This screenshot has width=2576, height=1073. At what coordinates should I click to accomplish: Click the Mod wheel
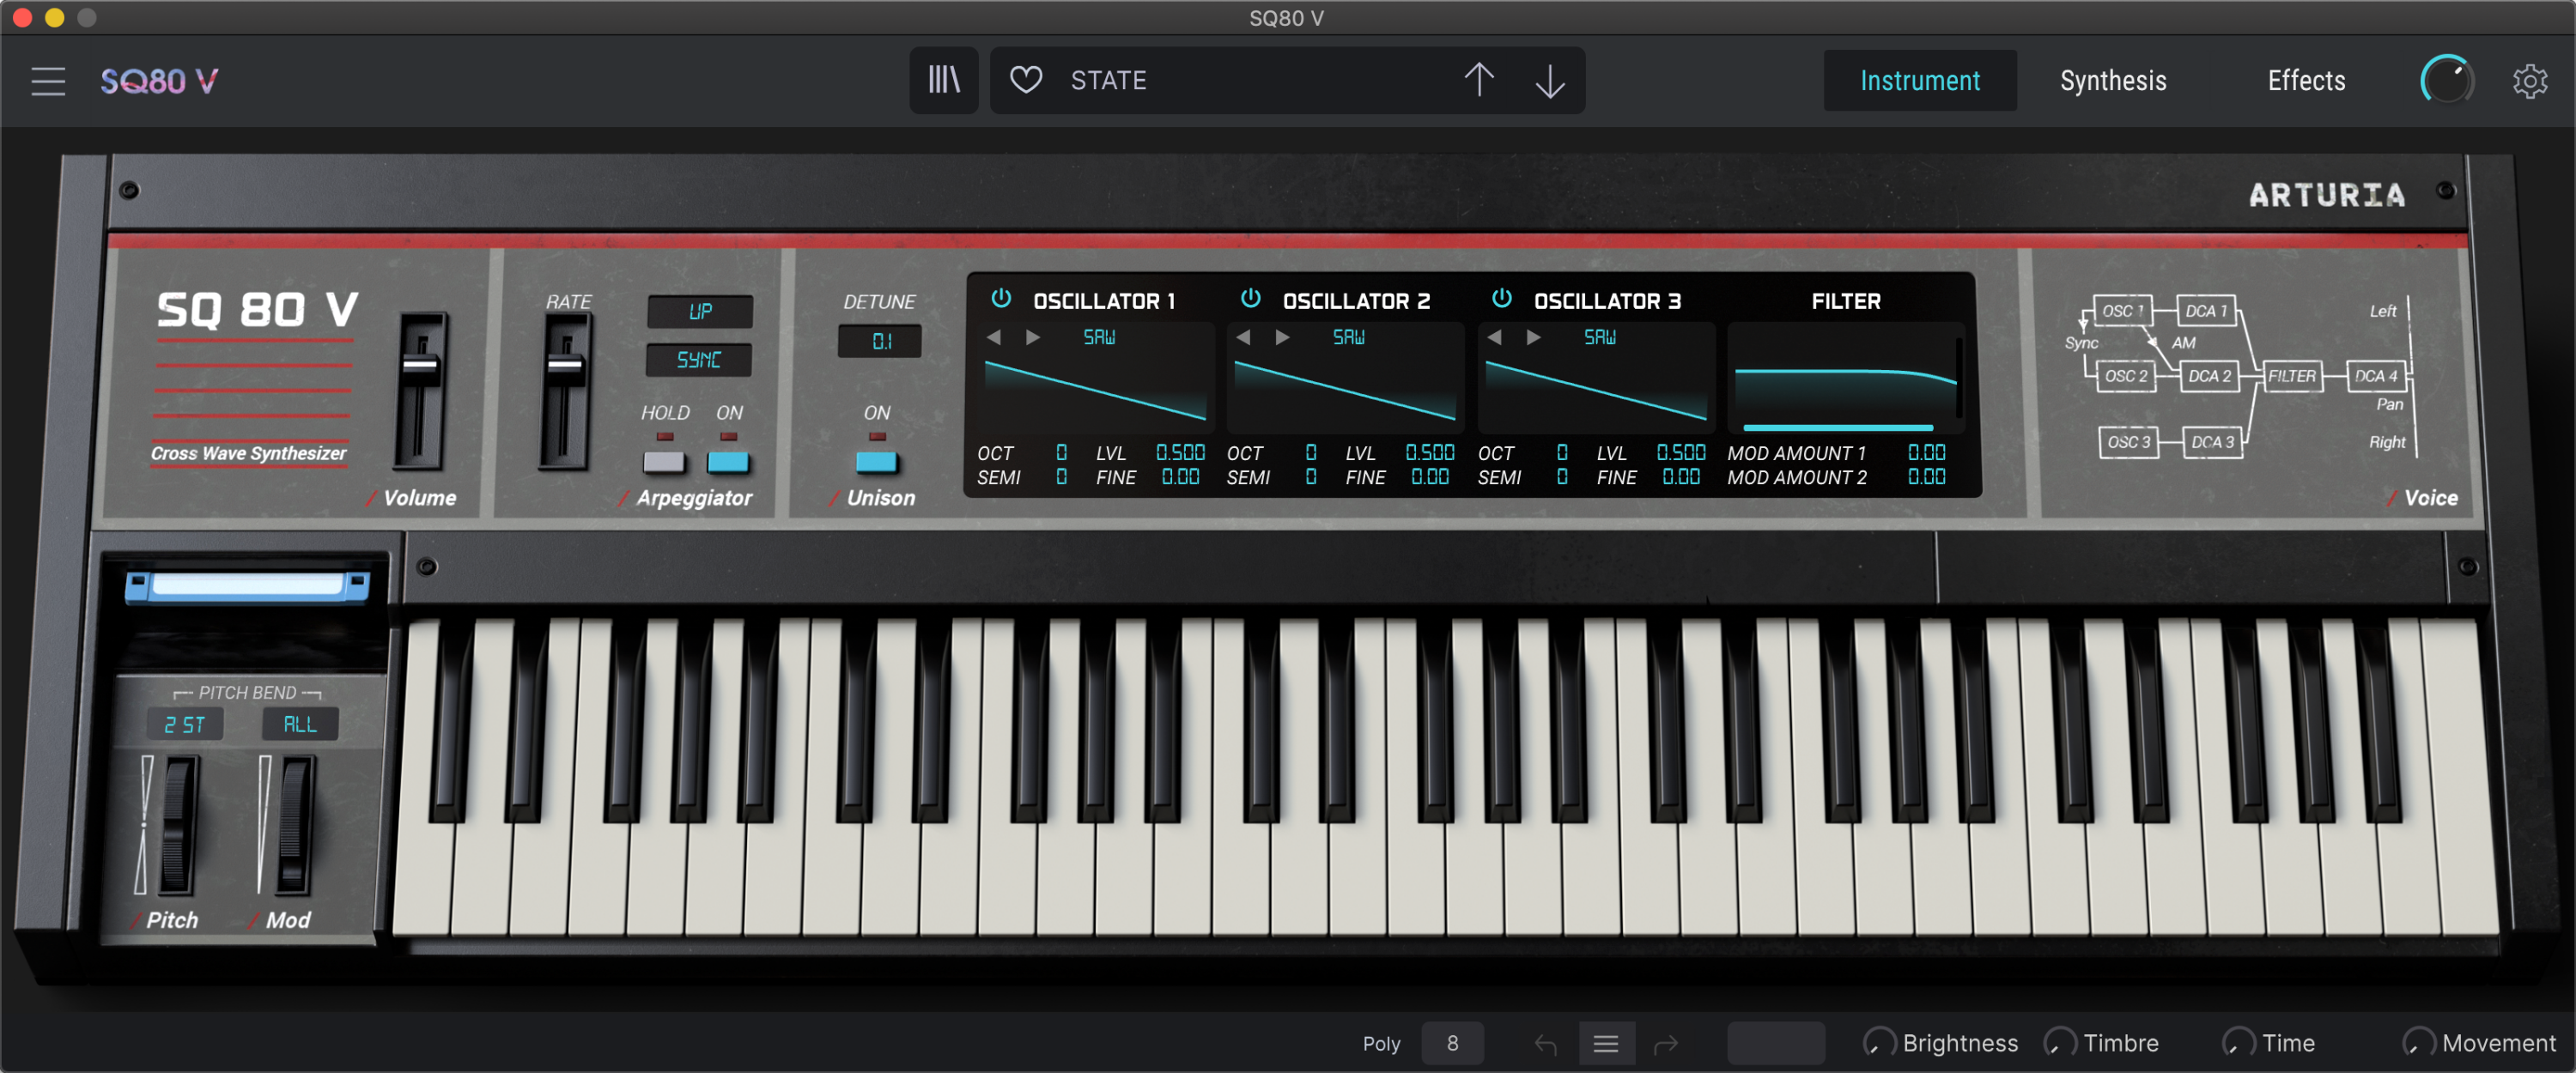point(295,824)
